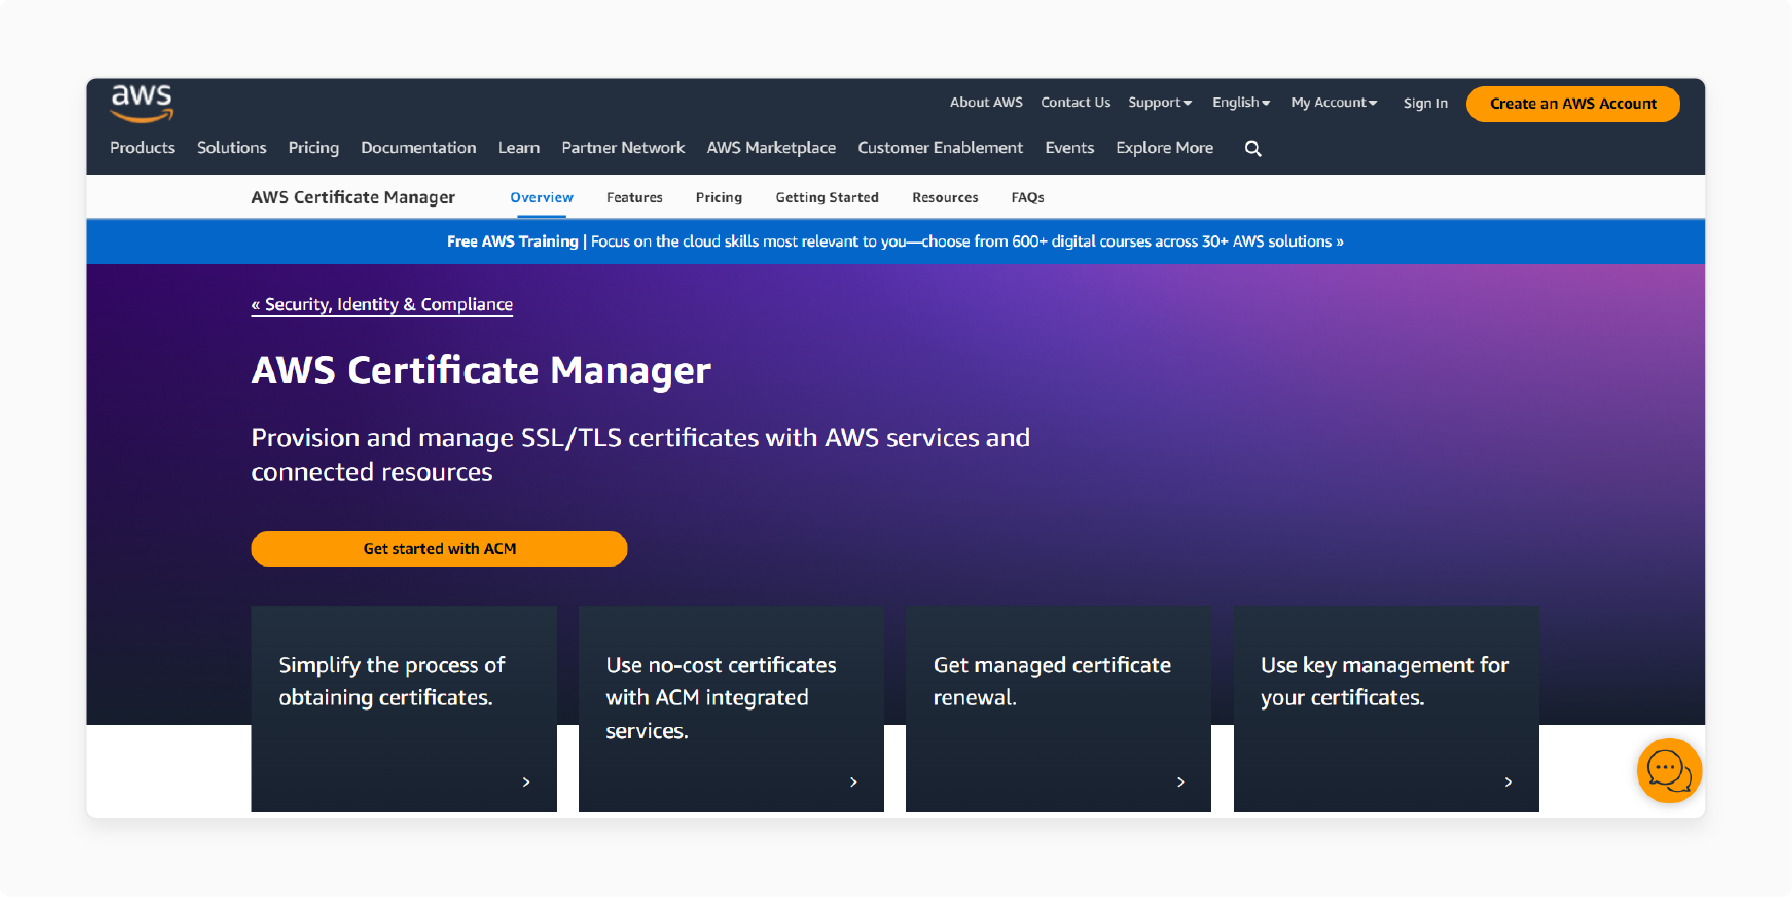The height and width of the screenshot is (897, 1792).
Task: Click arrow on managed certificate renewal card
Action: (1181, 782)
